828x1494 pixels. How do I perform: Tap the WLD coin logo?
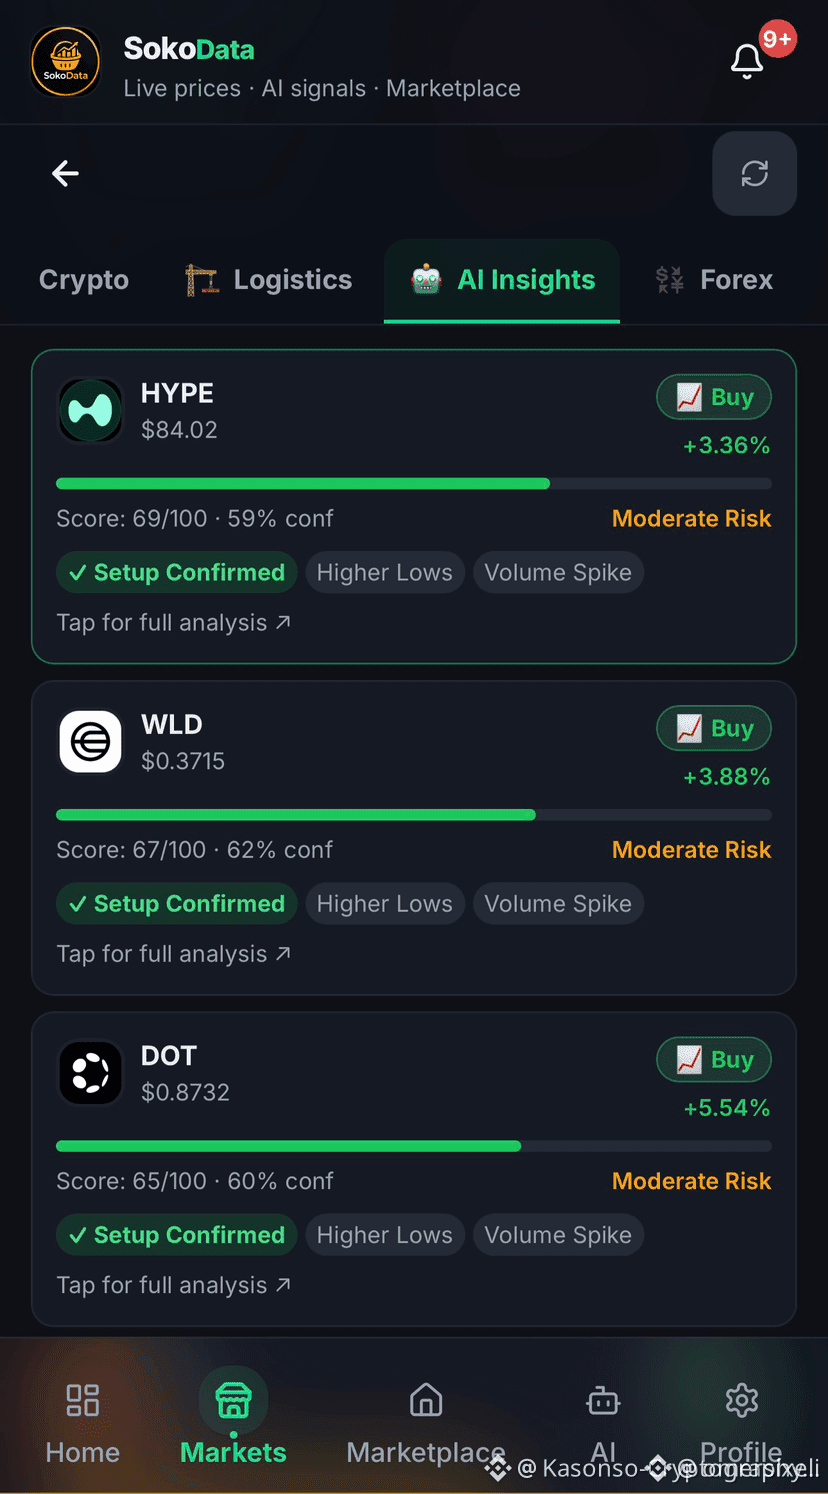click(x=90, y=742)
